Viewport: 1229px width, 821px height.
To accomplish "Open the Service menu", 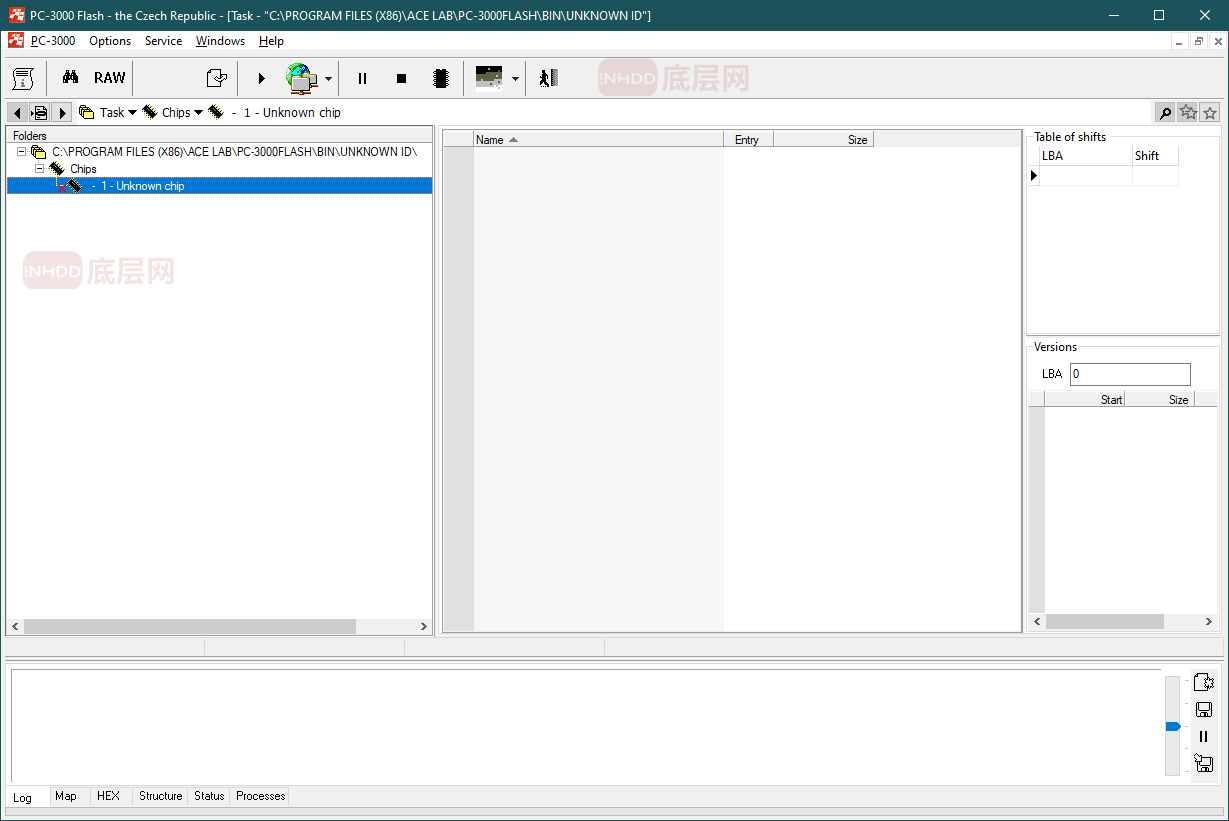I will pyautogui.click(x=163, y=41).
